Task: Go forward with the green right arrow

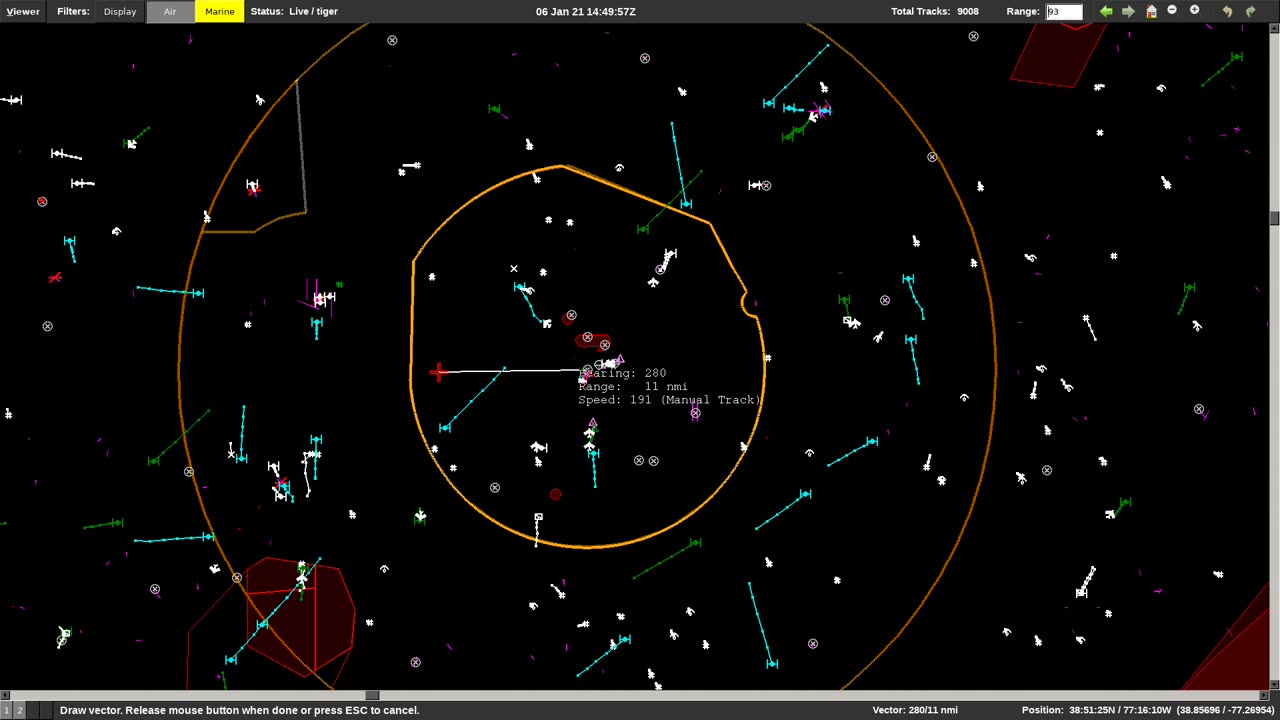Action: click(1128, 11)
